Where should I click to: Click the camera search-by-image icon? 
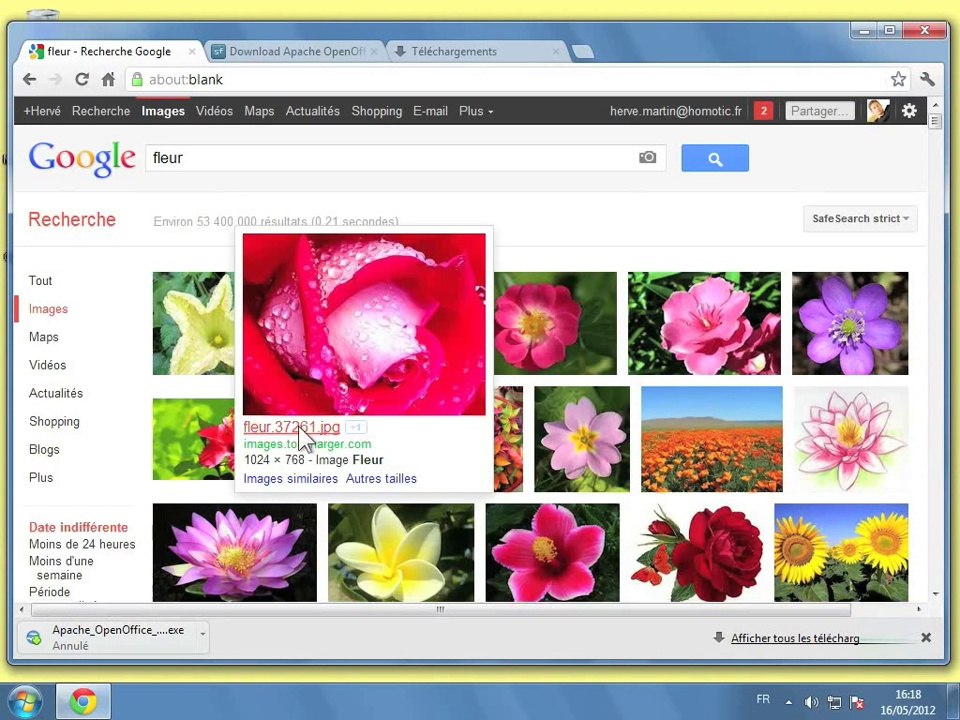pyautogui.click(x=647, y=157)
